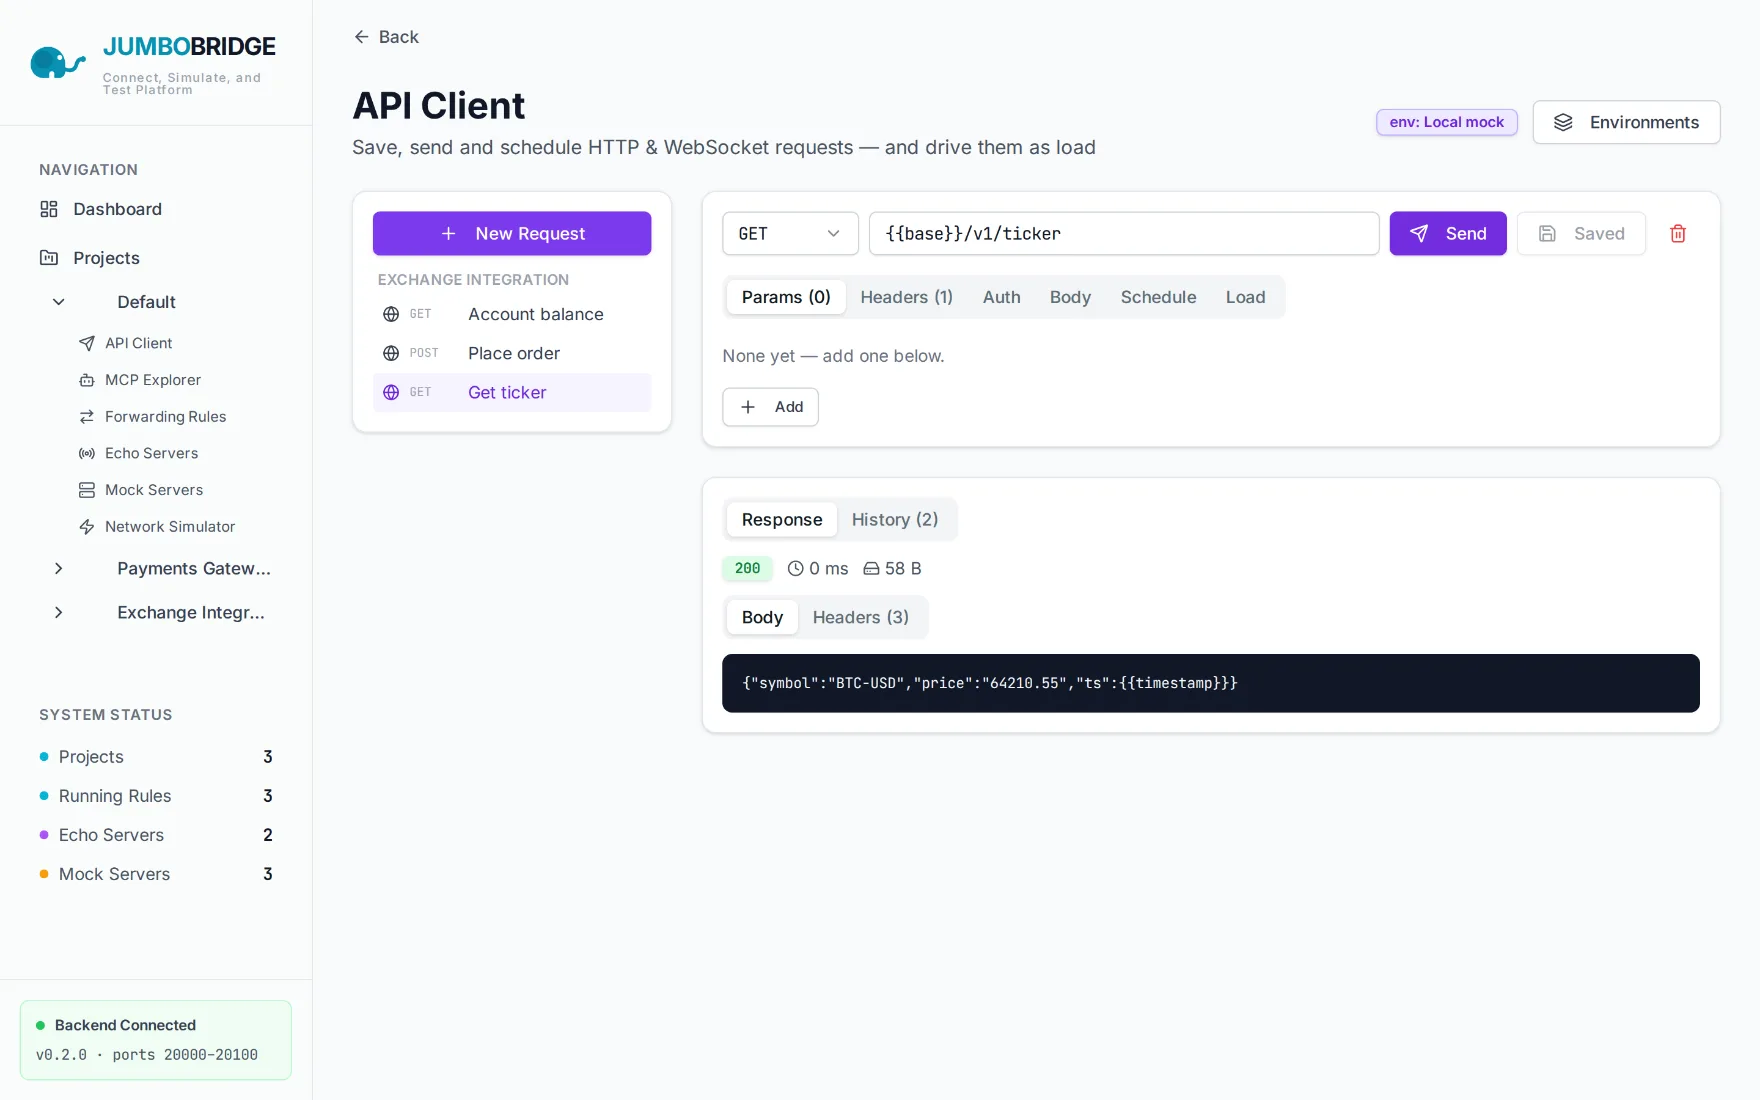Collapse the Default project tree
The width and height of the screenshot is (1760, 1100).
59,302
